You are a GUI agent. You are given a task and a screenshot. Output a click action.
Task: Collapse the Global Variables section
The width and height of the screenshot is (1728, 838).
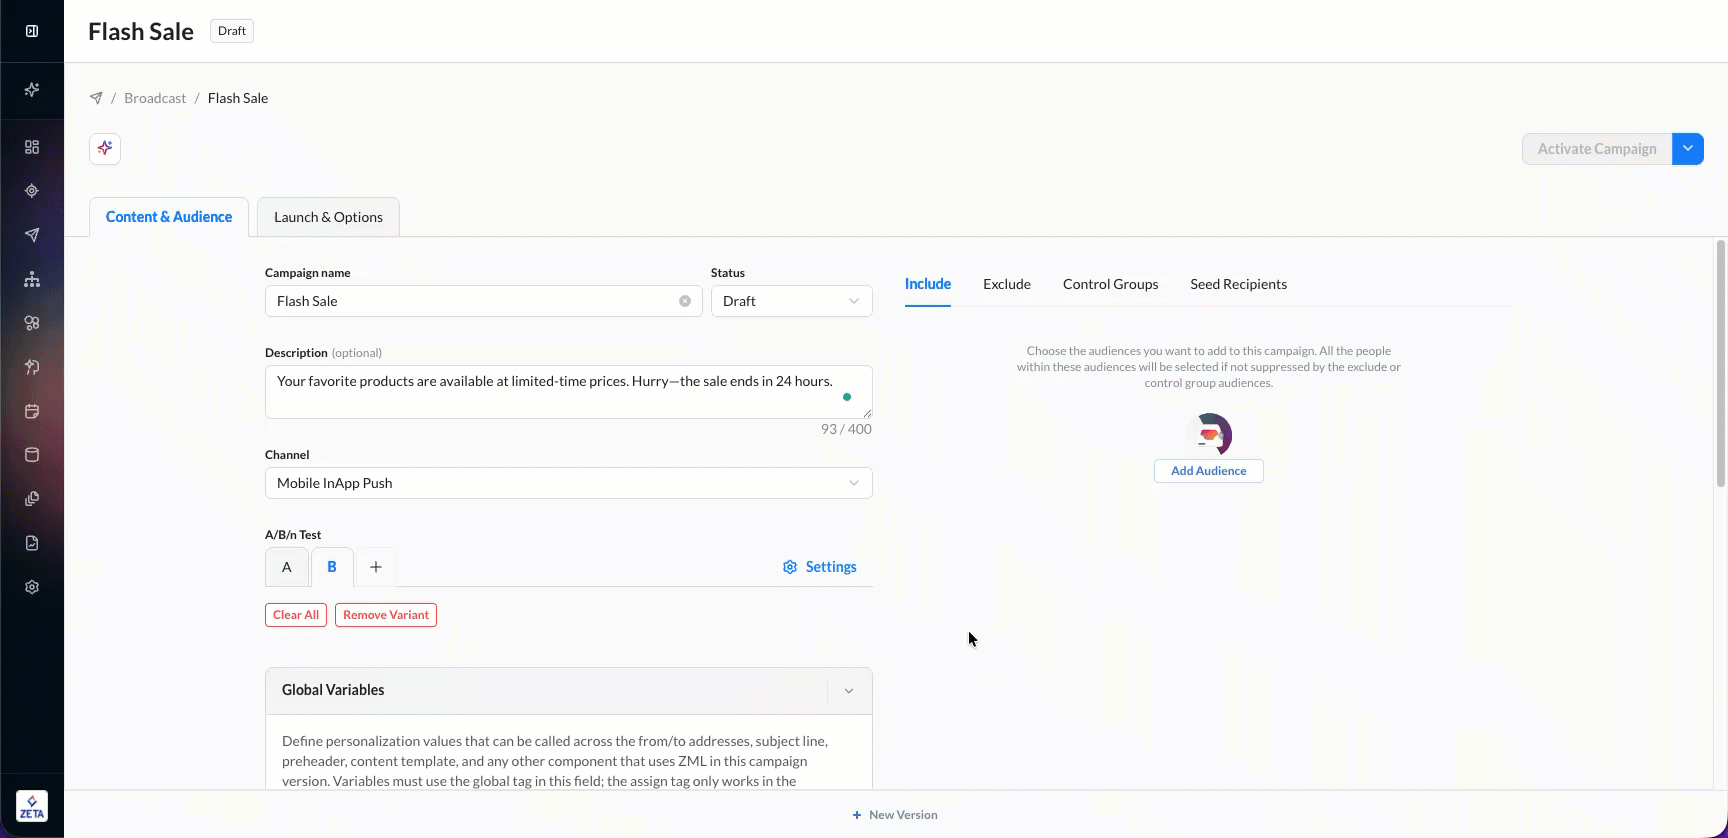[x=849, y=691]
